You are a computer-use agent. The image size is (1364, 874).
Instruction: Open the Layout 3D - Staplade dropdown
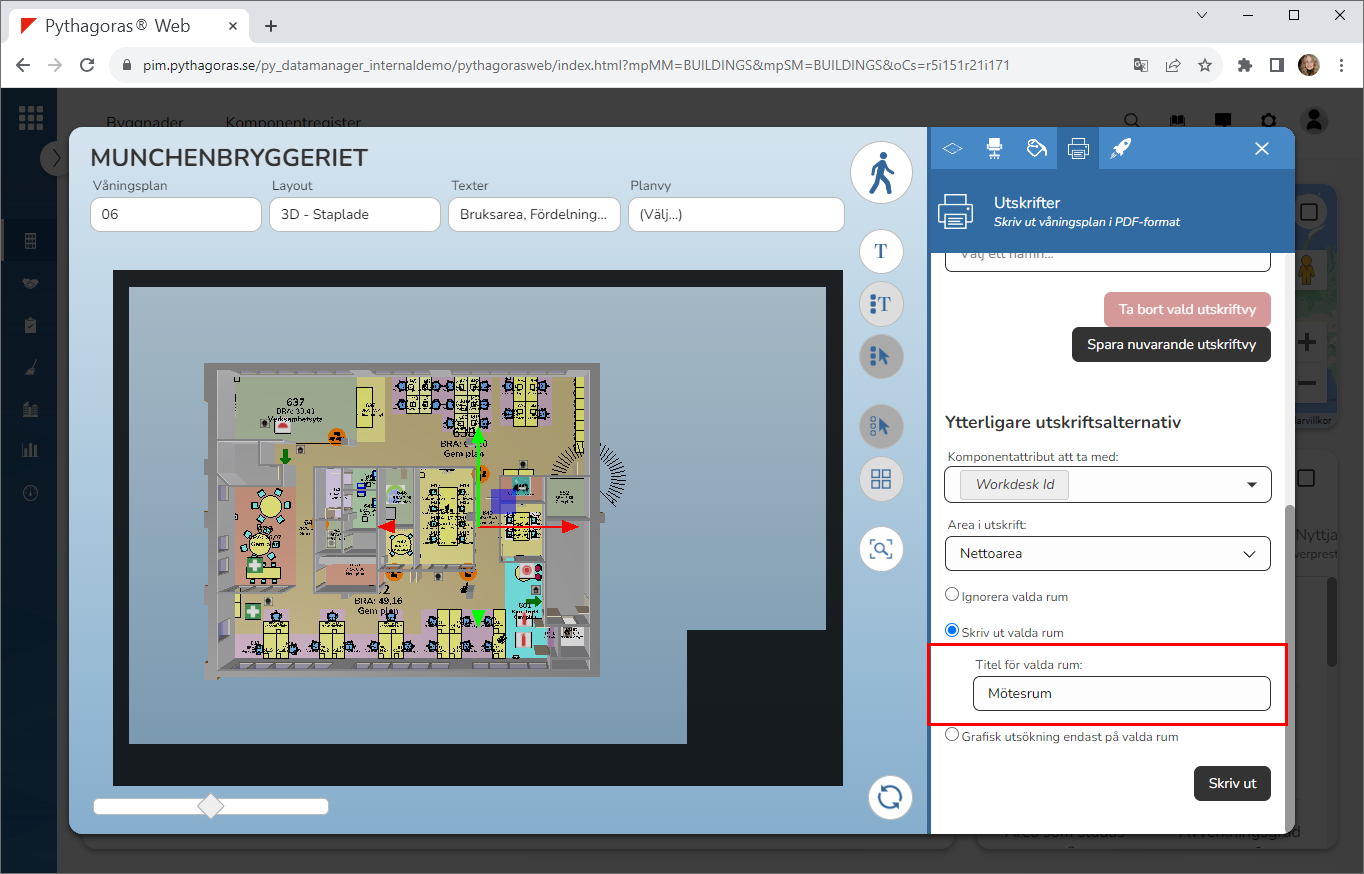pyautogui.click(x=354, y=214)
